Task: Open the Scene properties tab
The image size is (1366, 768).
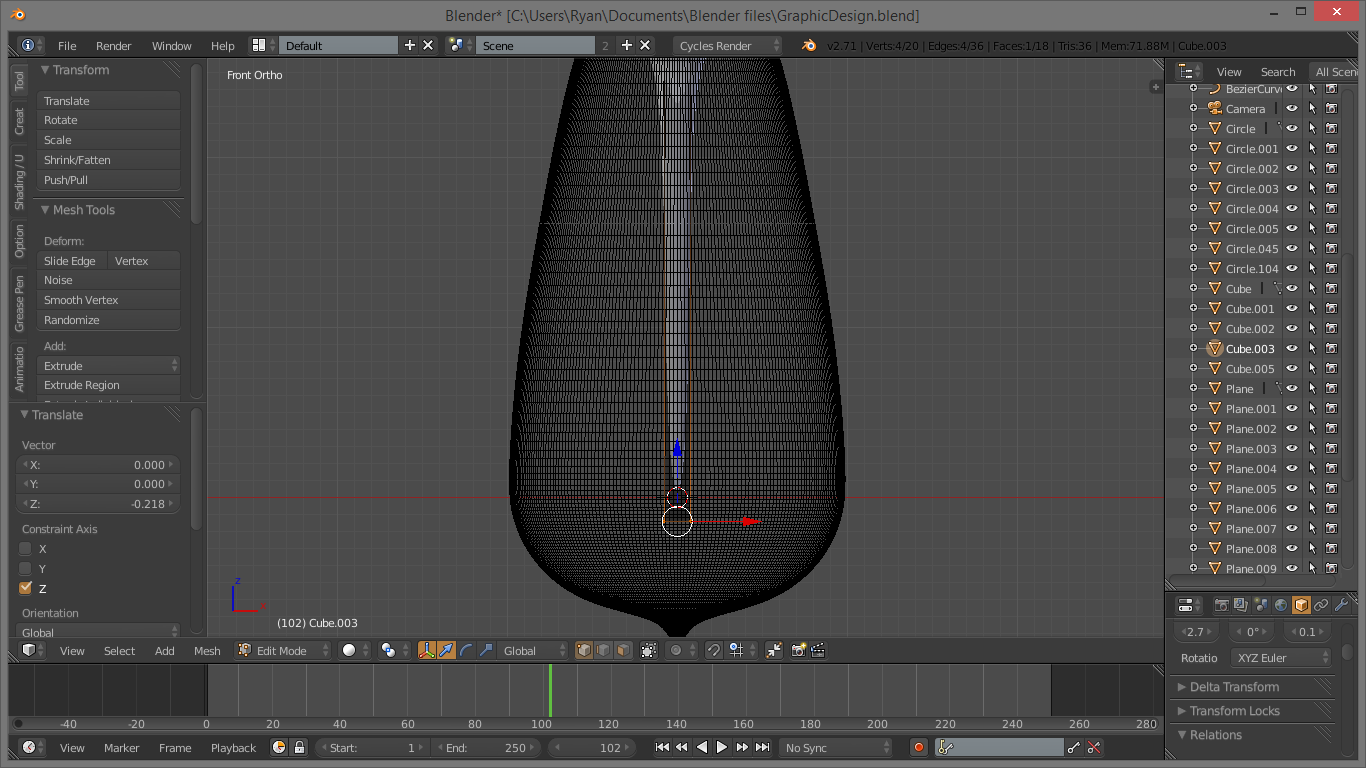Action: pyautogui.click(x=1261, y=605)
